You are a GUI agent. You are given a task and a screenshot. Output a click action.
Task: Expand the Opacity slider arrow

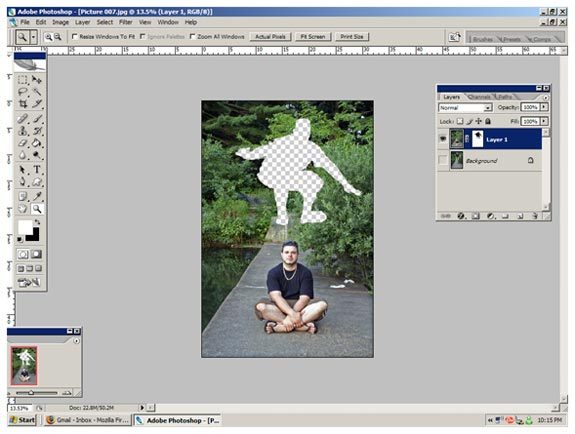pyautogui.click(x=544, y=107)
